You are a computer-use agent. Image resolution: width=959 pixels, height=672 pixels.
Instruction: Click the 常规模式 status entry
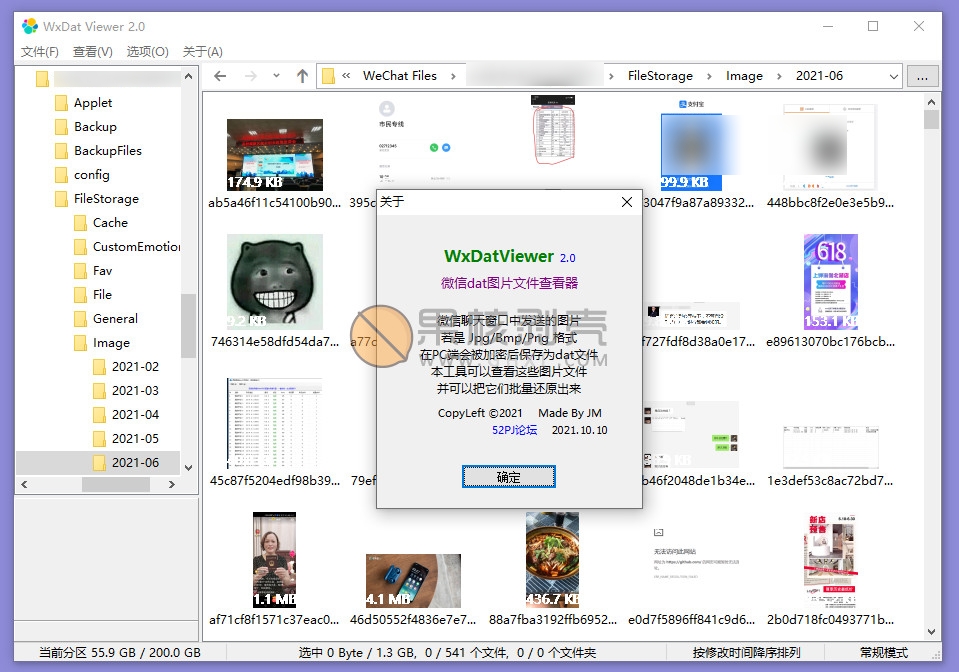pyautogui.click(x=884, y=652)
